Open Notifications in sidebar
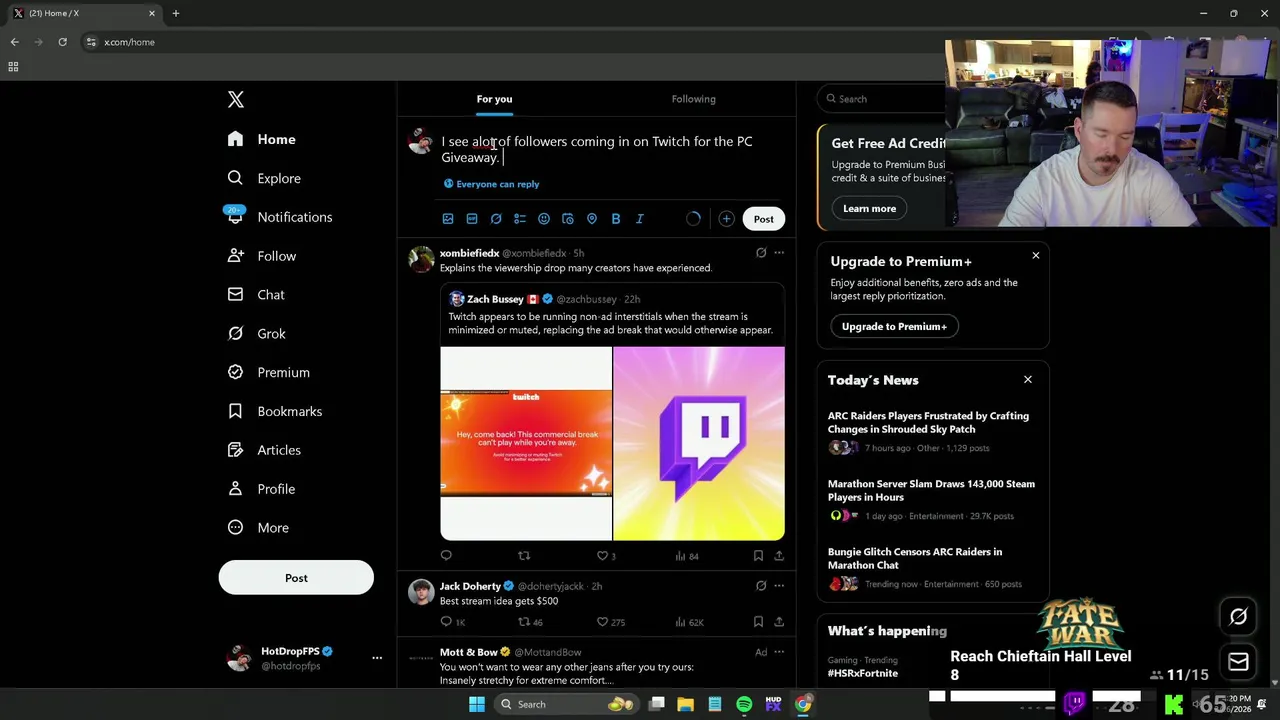The image size is (1280, 720). [279, 217]
